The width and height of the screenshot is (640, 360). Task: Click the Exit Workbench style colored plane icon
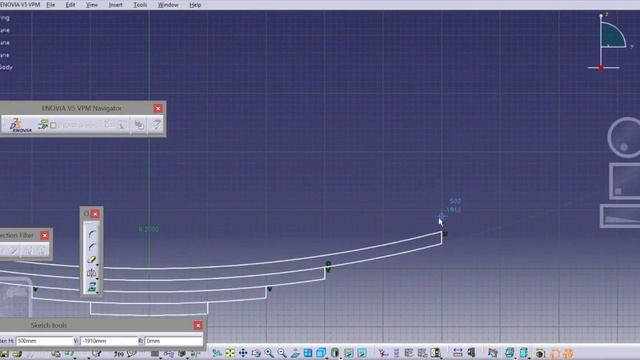pos(492,353)
